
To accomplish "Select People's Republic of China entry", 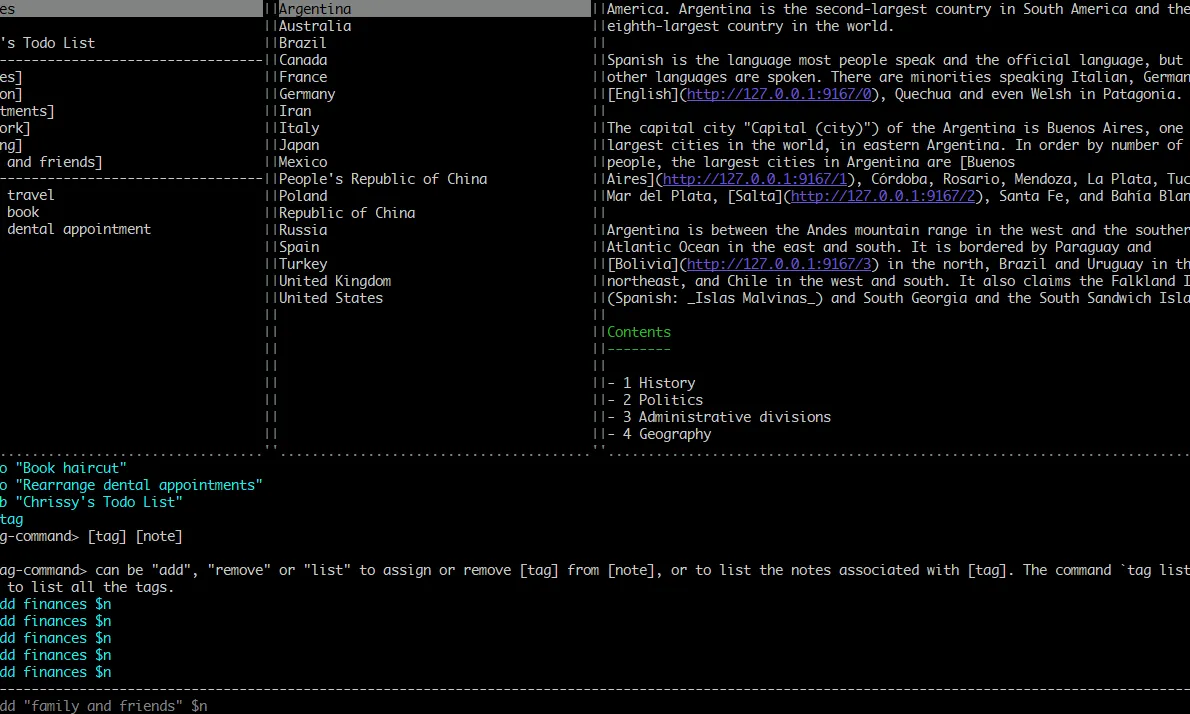I will 382,179.
